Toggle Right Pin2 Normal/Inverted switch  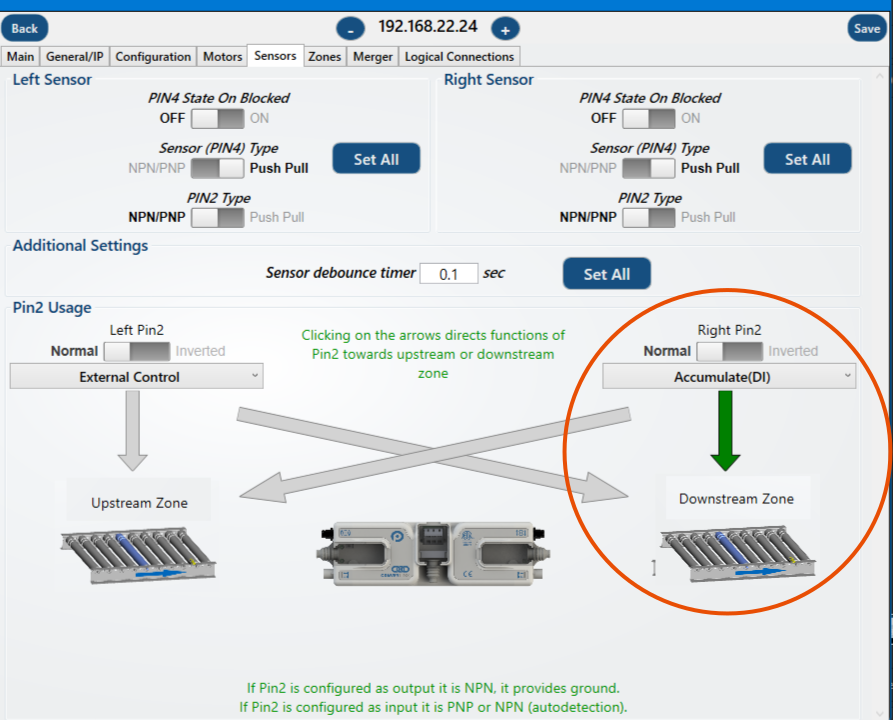(x=730, y=351)
